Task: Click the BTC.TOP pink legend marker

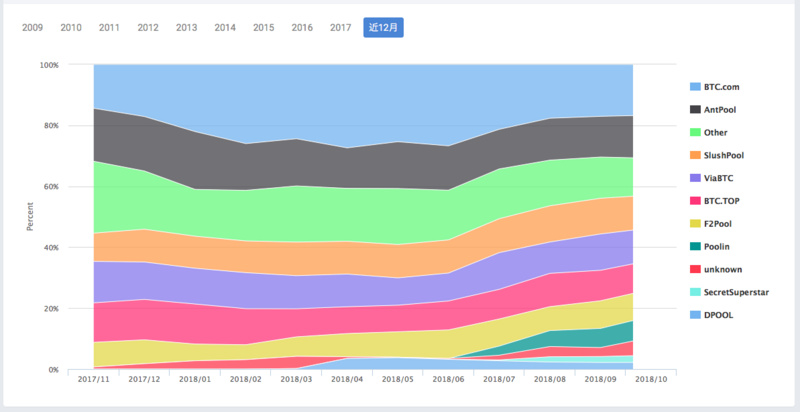Action: (x=696, y=201)
